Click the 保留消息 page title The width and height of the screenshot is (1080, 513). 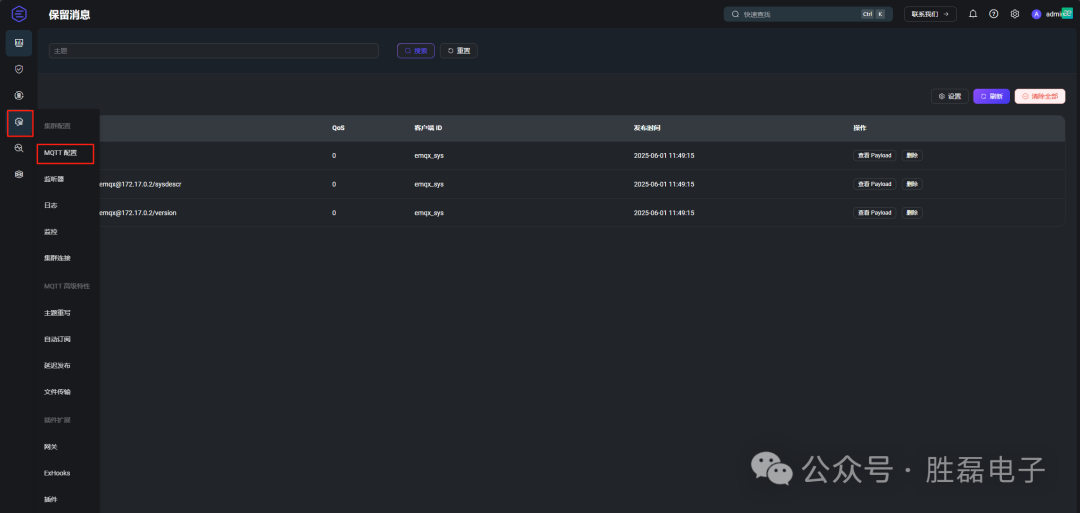click(70, 14)
